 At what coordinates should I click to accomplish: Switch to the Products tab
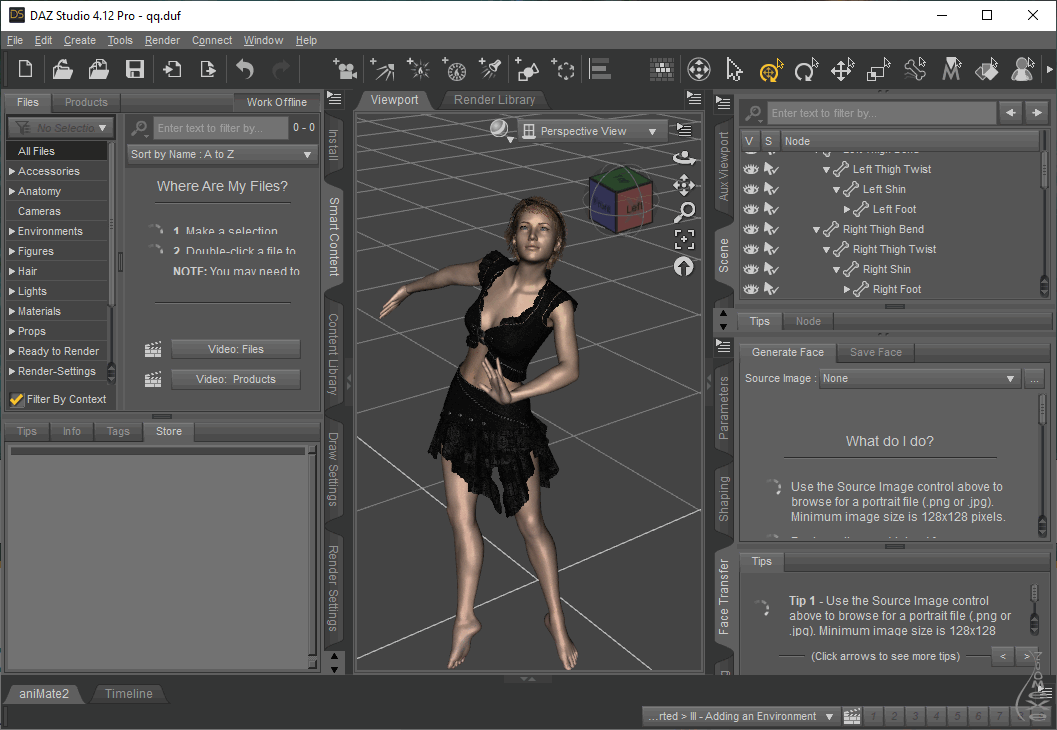(86, 102)
